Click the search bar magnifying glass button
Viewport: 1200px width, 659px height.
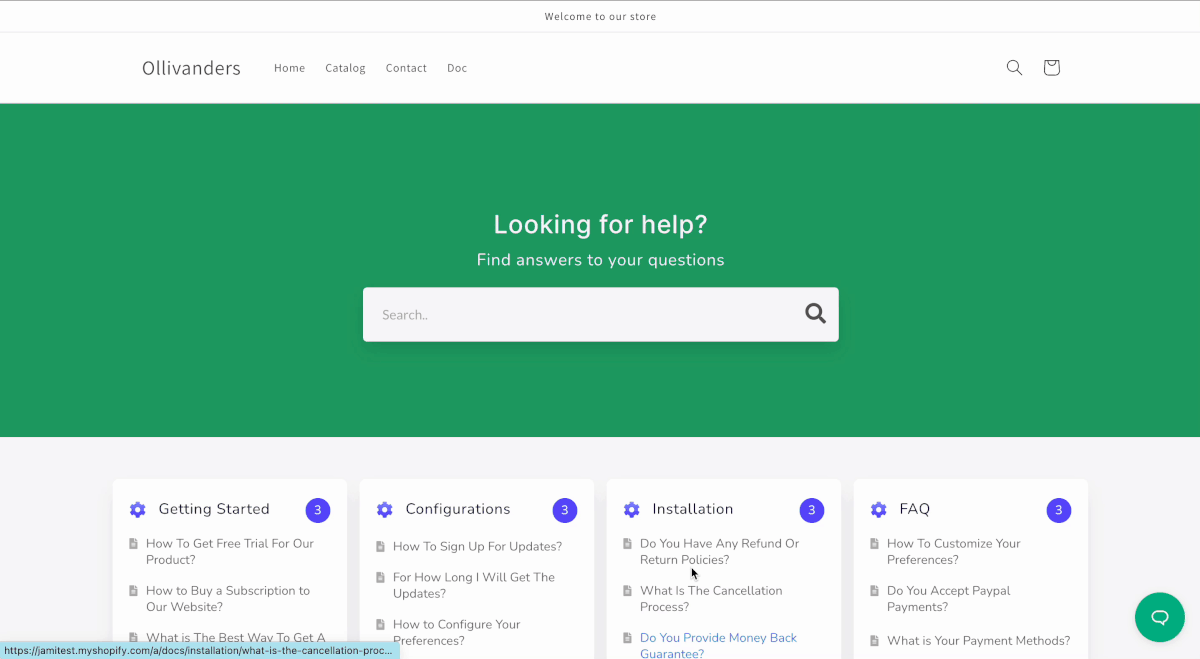(x=815, y=314)
